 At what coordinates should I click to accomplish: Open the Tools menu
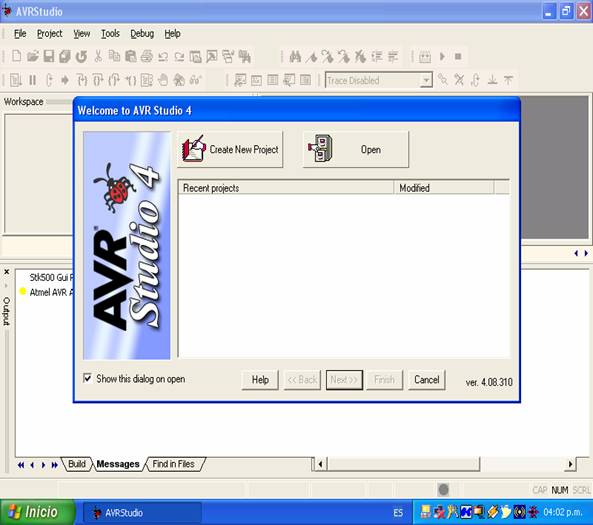click(110, 34)
